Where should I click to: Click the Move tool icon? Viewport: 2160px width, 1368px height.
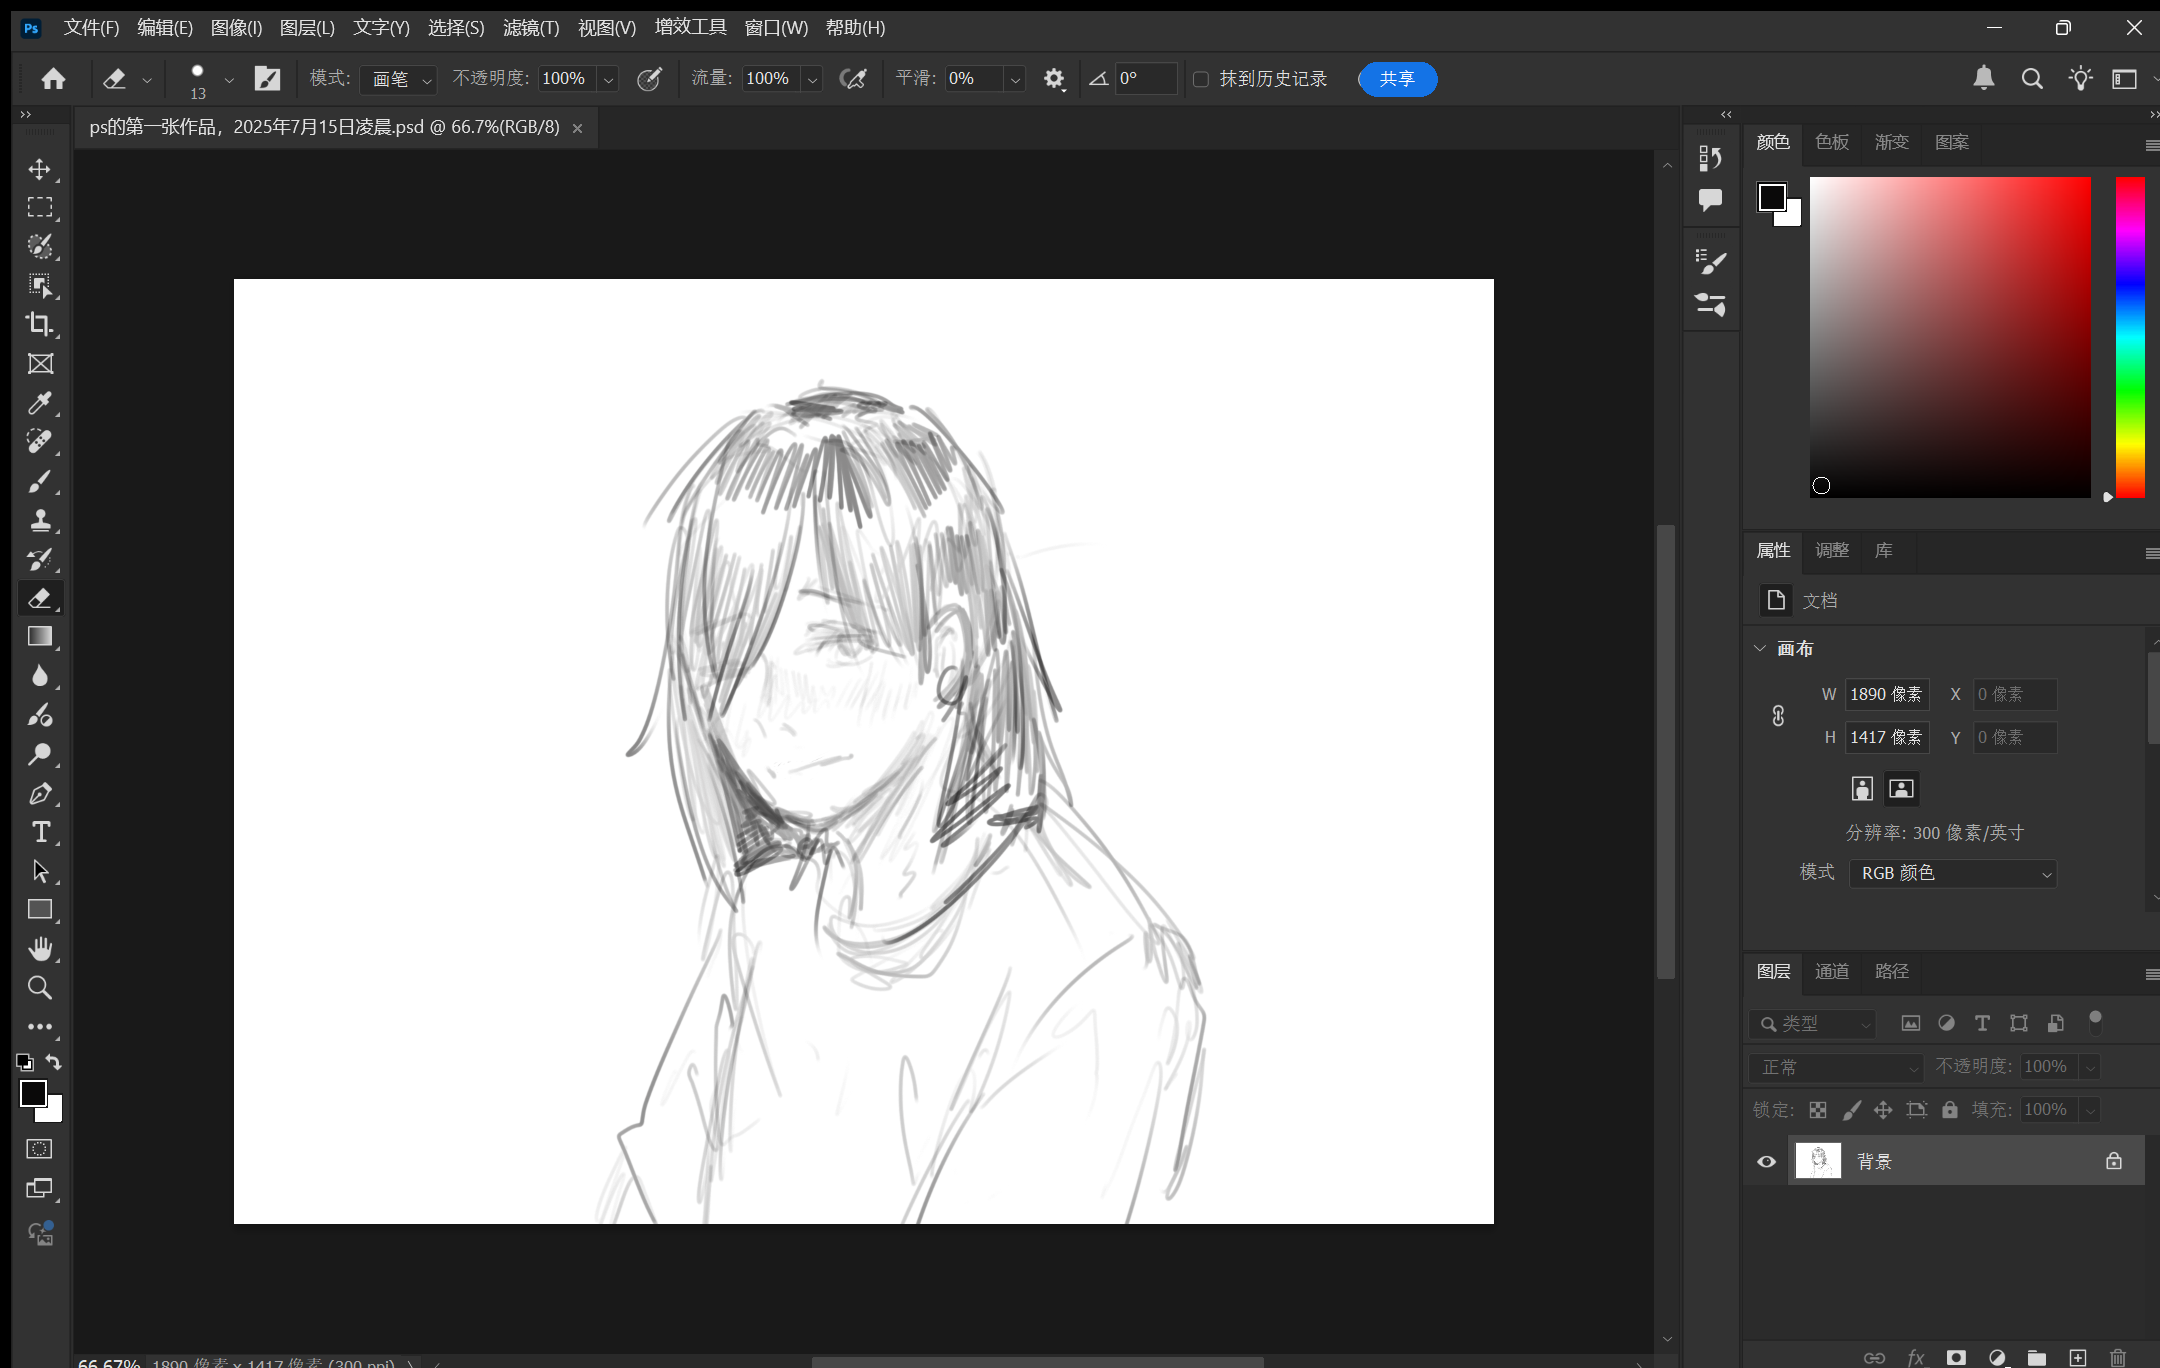(x=40, y=169)
